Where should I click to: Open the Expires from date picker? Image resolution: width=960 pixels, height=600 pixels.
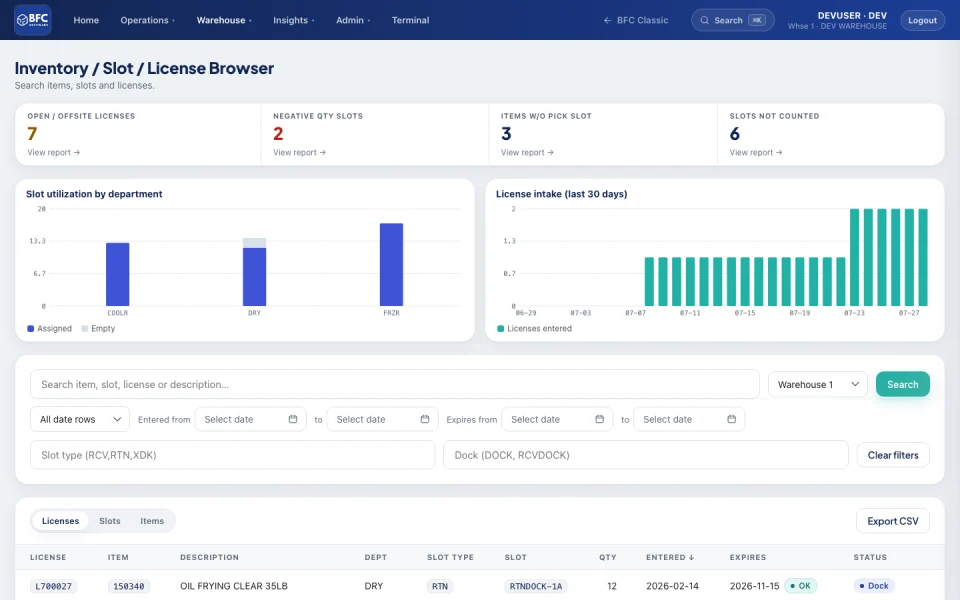click(x=557, y=419)
